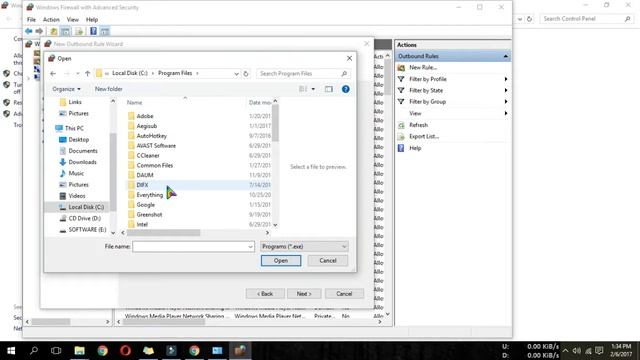640x360 pixels.
Task: Select the Everything folder
Action: (149, 195)
